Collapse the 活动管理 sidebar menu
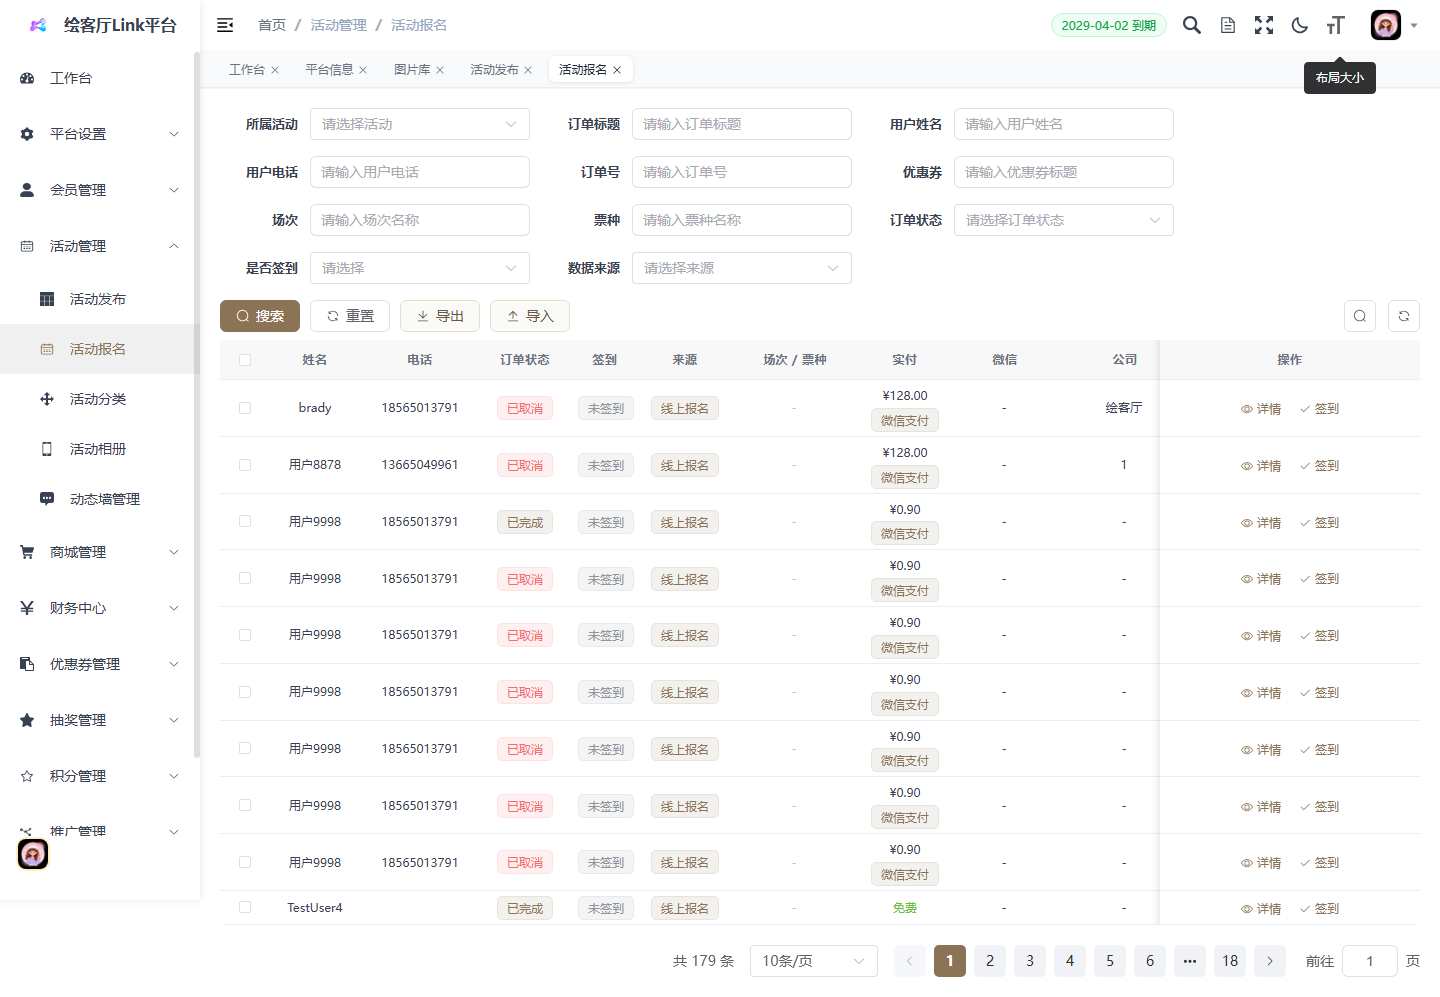 pos(100,246)
